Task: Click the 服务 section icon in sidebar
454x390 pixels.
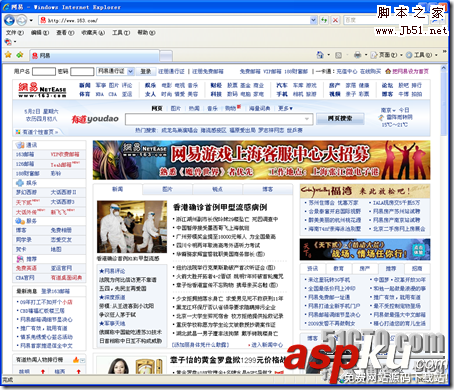Action: click(20, 221)
